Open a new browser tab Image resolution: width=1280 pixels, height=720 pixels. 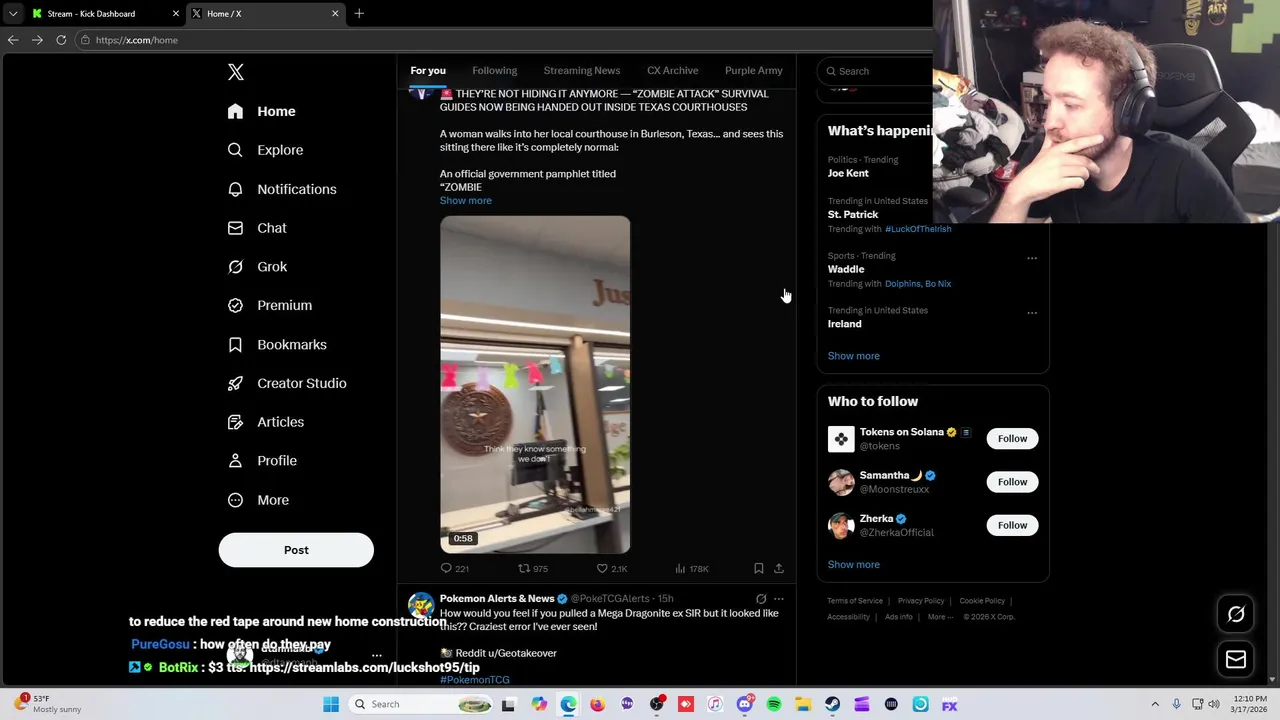[x=359, y=14]
